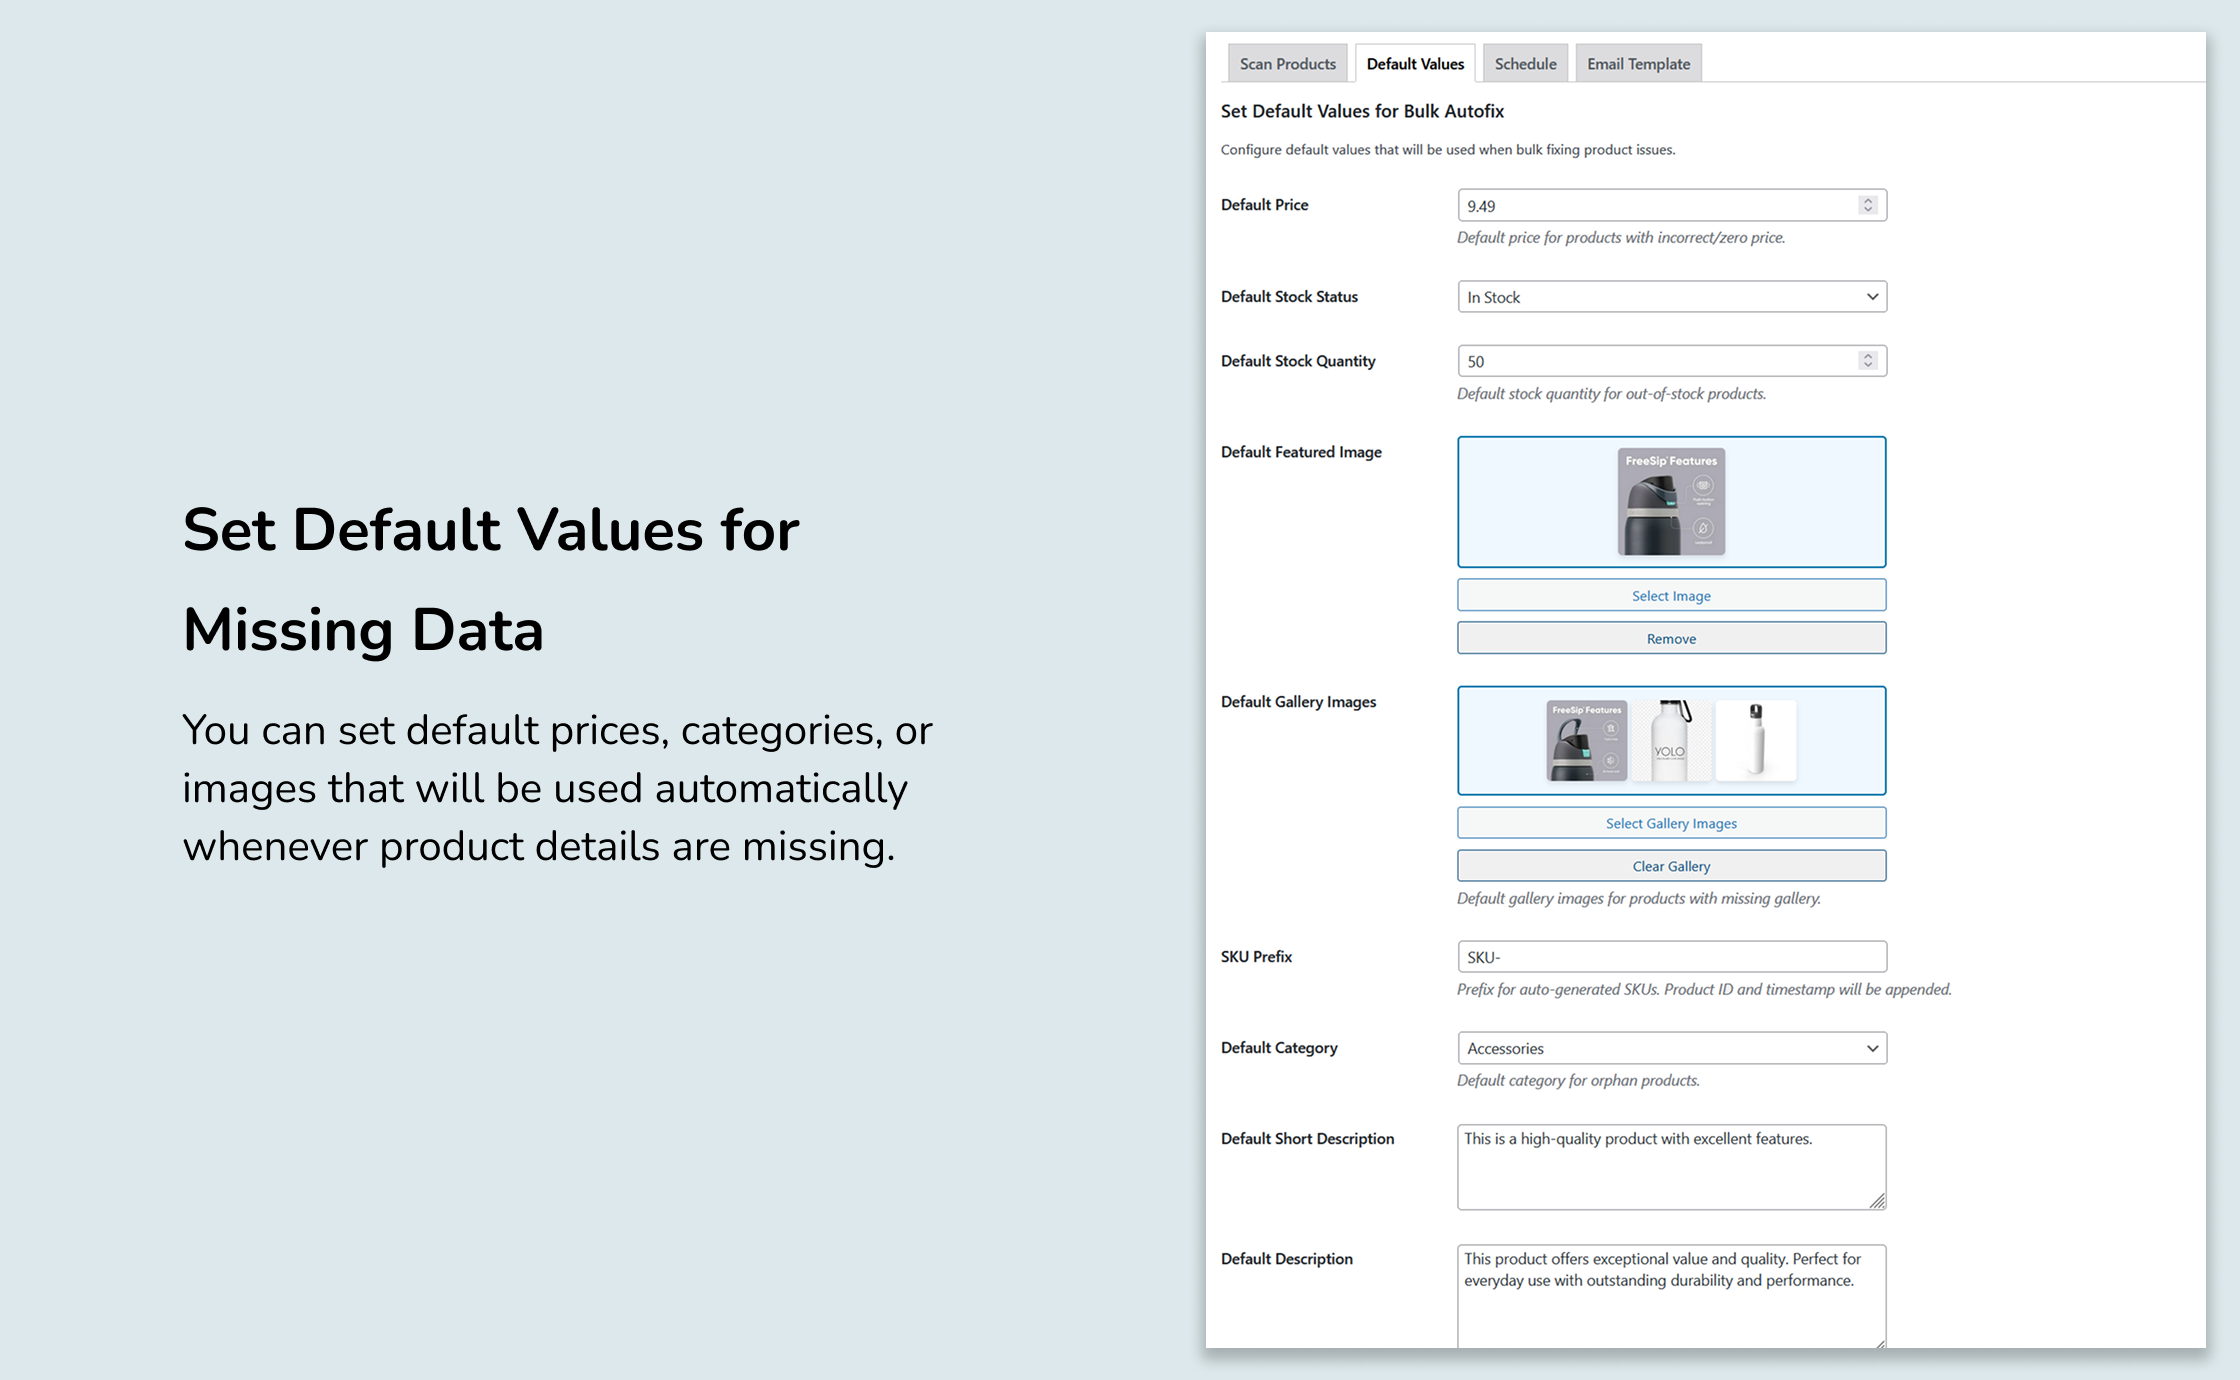
Task: Click the white bottle gallery thumbnail
Action: pos(1756,740)
